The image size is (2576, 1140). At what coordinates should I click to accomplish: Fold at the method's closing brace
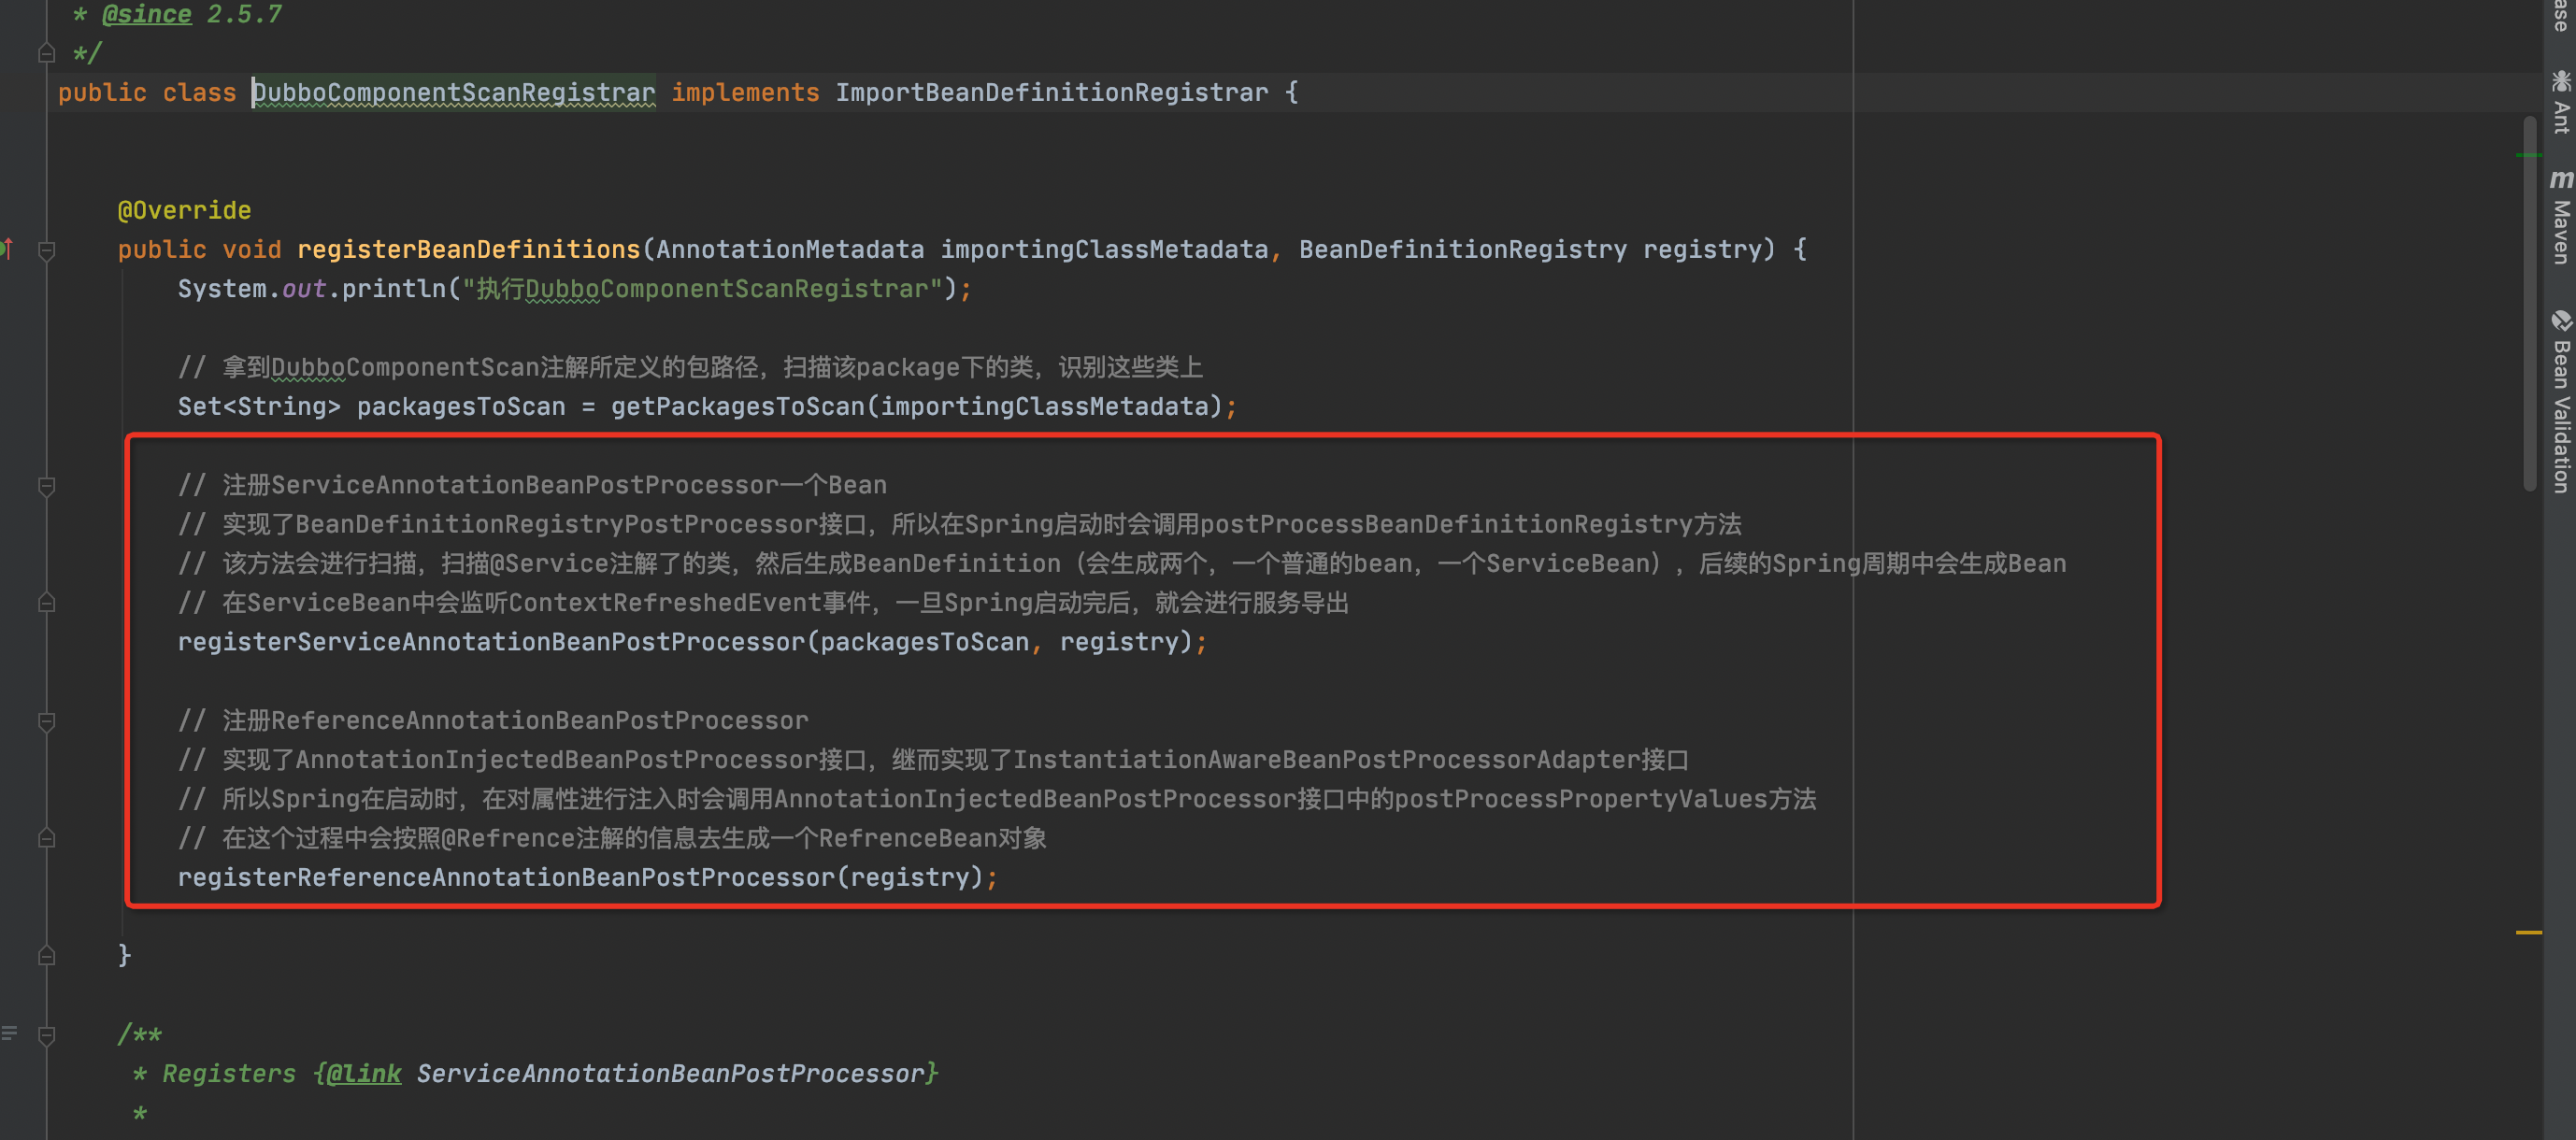click(46, 956)
